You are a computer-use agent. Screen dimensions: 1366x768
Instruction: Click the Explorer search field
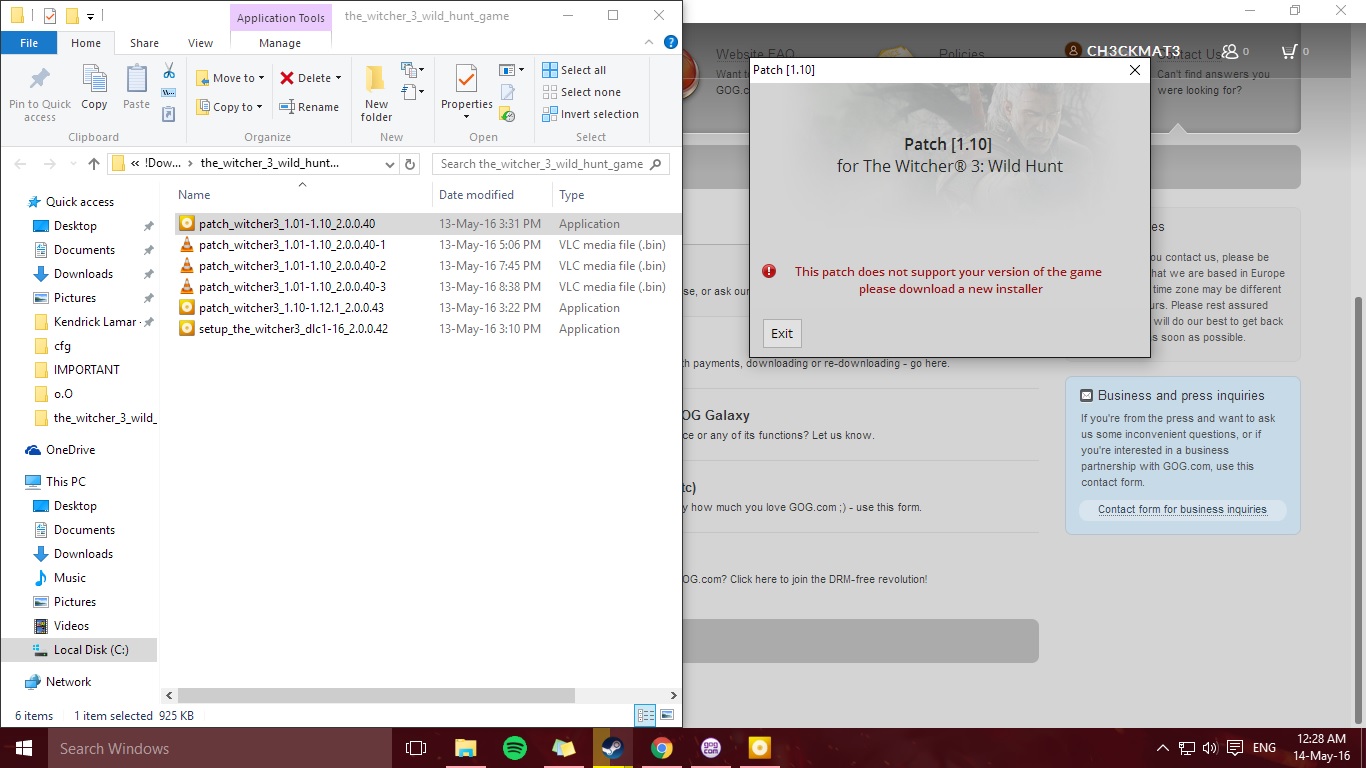[551, 164]
